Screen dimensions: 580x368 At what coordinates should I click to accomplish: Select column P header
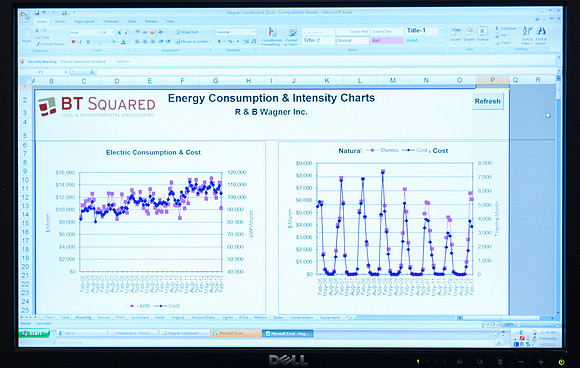pyautogui.click(x=493, y=80)
